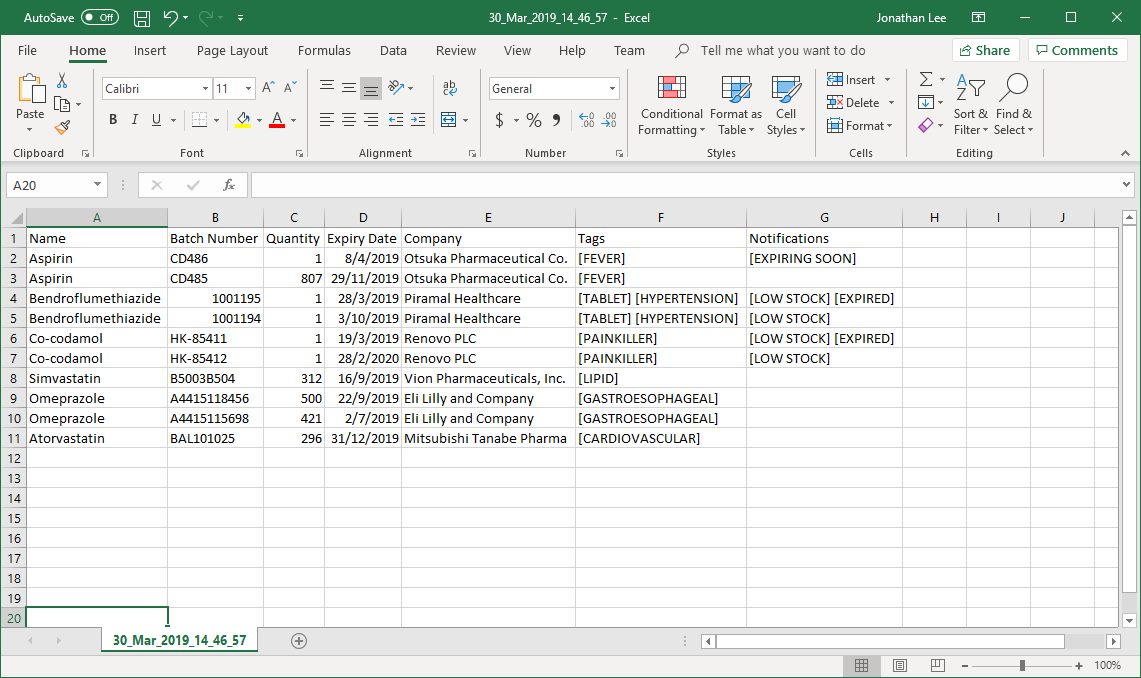Open the Format cells button
Viewport: 1141px width, 678px height.
[859, 126]
